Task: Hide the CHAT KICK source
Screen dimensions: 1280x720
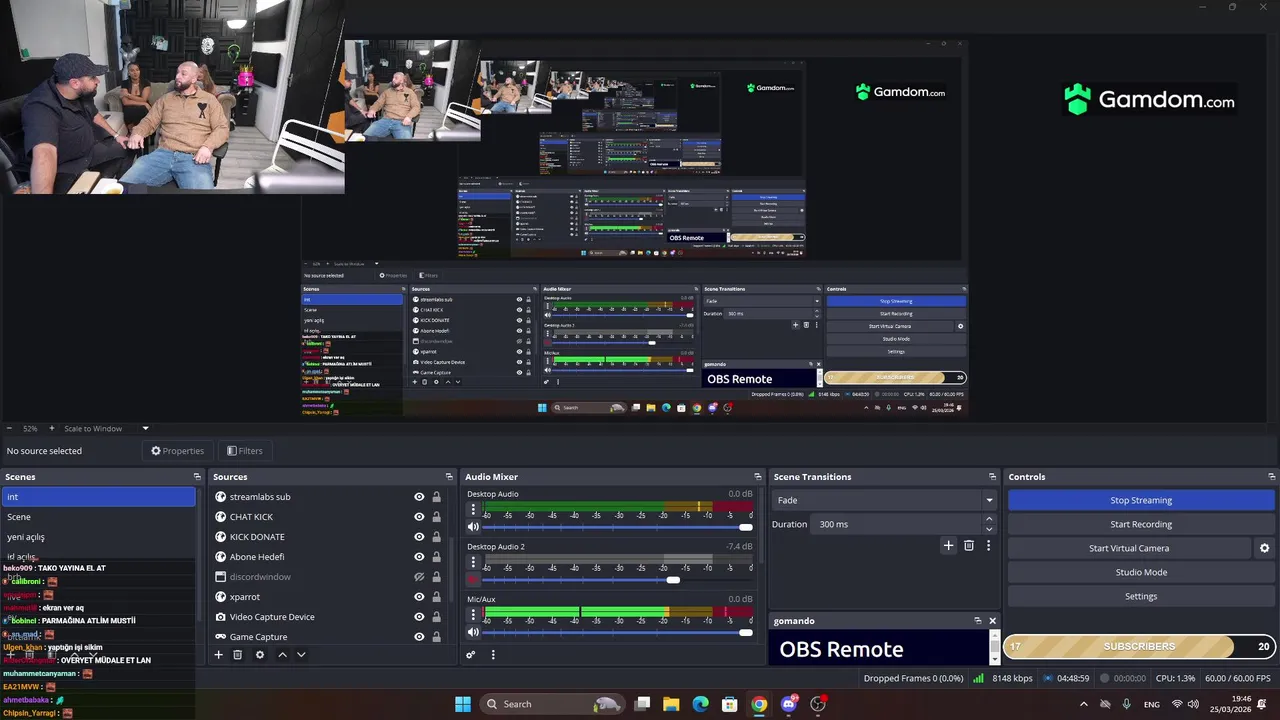Action: 419,517
